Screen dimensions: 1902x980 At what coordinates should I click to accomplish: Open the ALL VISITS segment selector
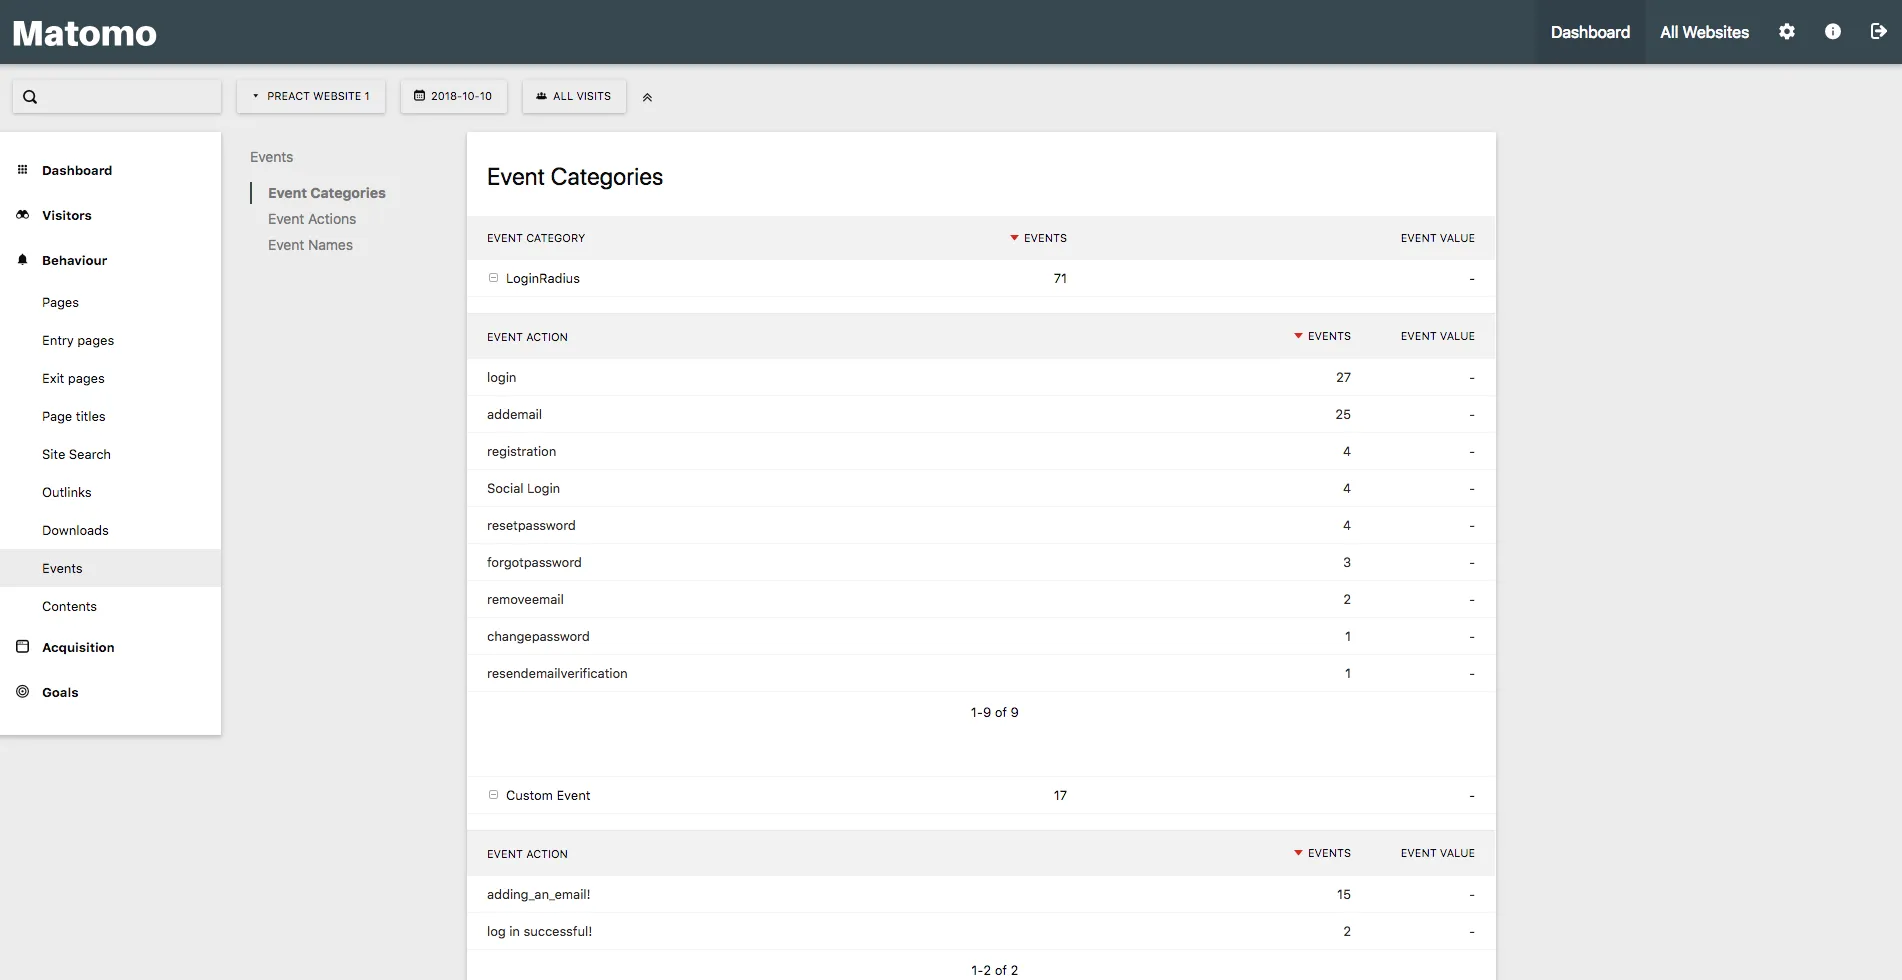point(573,96)
